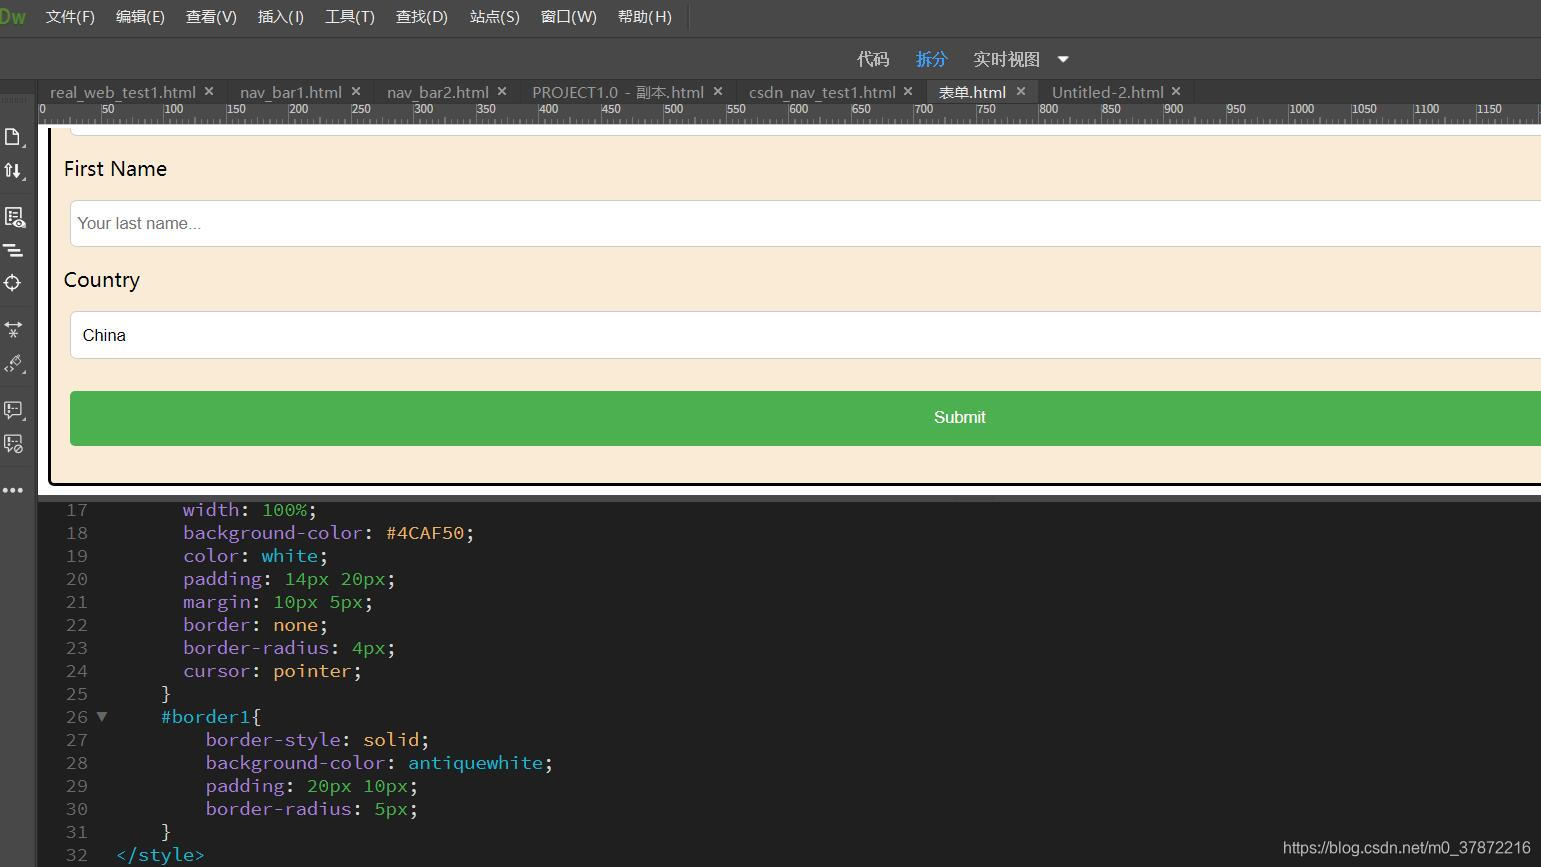Click live view options eye icon
Image resolution: width=1541 pixels, height=867 pixels.
click(13, 217)
